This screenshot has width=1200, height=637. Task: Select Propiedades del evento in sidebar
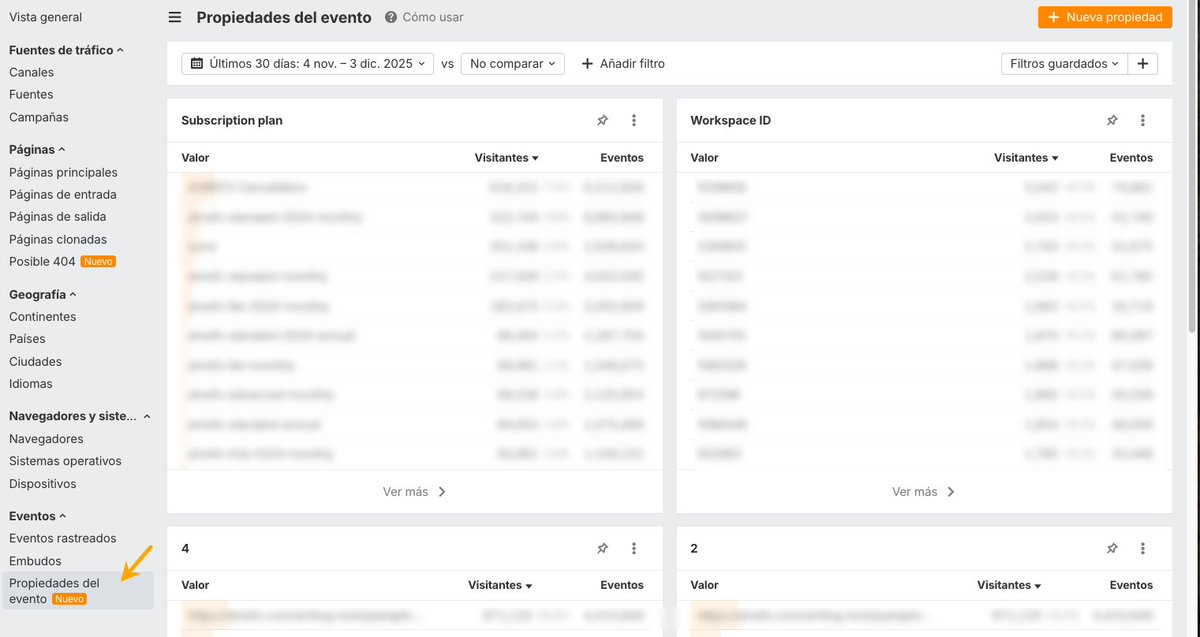pyautogui.click(x=77, y=591)
